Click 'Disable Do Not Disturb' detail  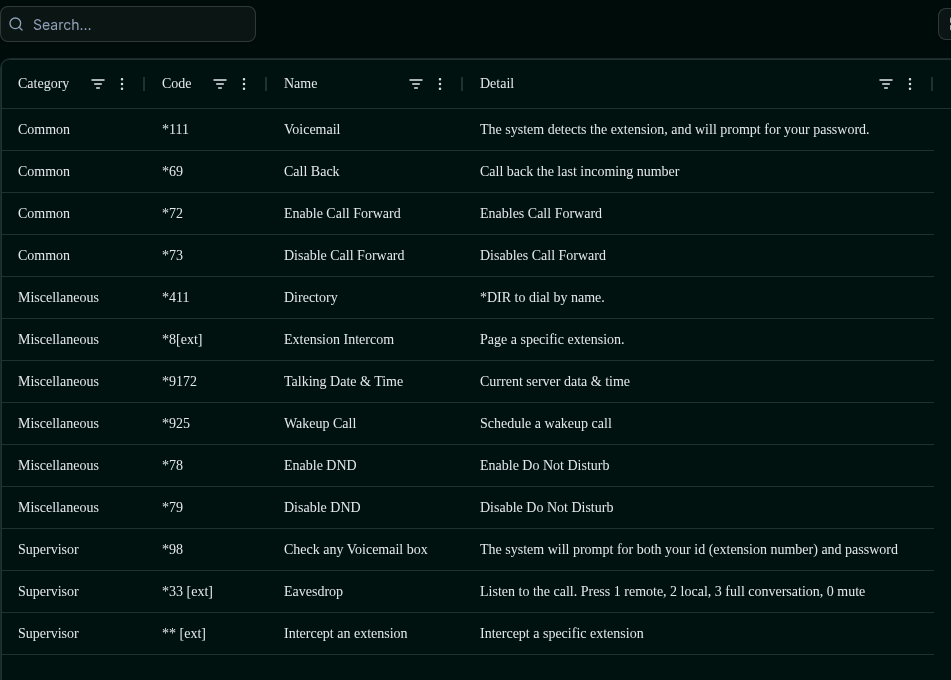(x=546, y=507)
